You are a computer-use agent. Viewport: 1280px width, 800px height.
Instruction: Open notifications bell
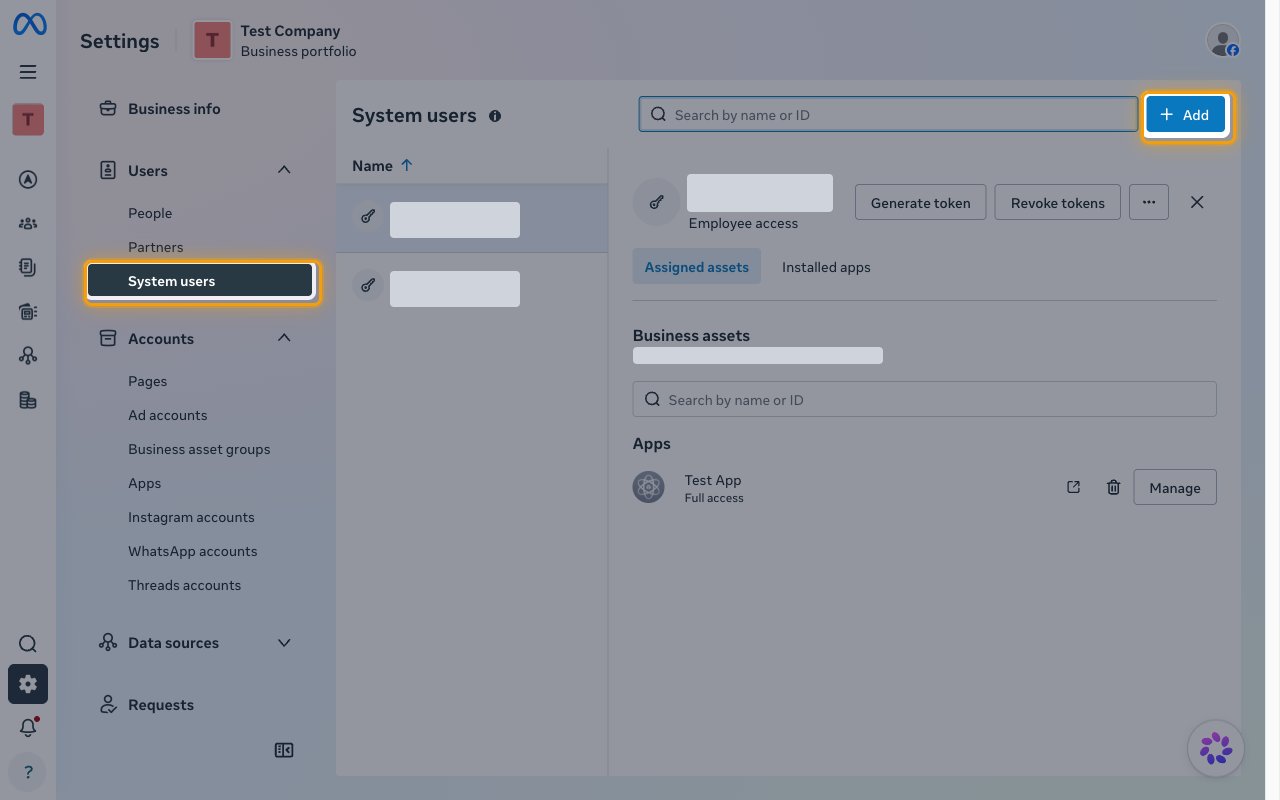[x=28, y=728]
